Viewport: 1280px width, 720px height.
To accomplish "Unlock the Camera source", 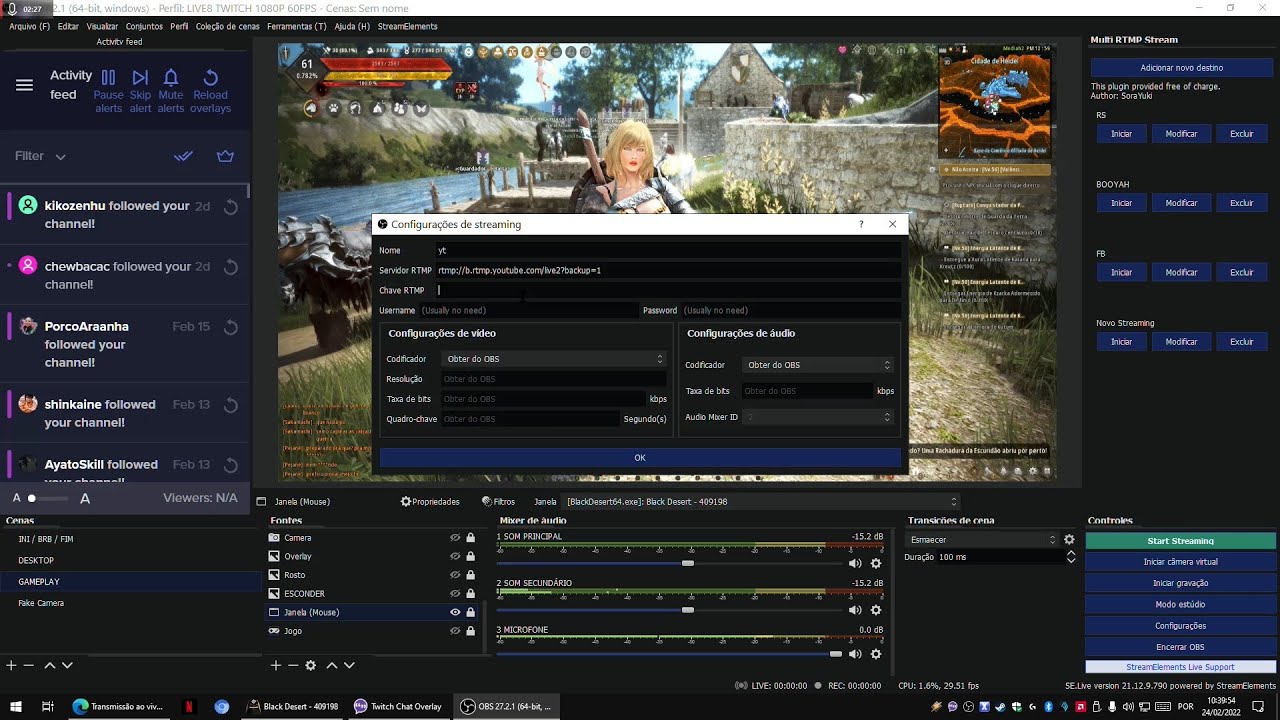I will click(x=470, y=538).
